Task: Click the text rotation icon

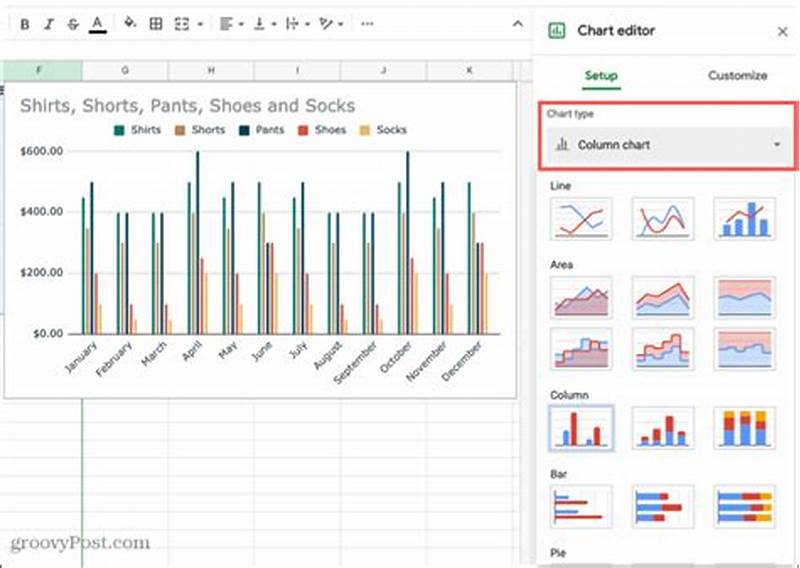Action: (x=326, y=23)
